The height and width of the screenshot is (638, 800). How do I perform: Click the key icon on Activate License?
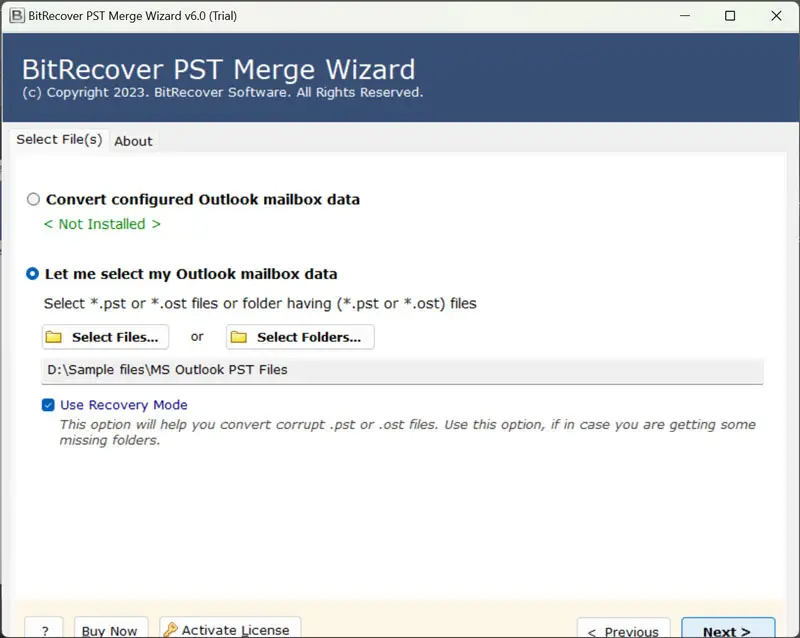[171, 630]
